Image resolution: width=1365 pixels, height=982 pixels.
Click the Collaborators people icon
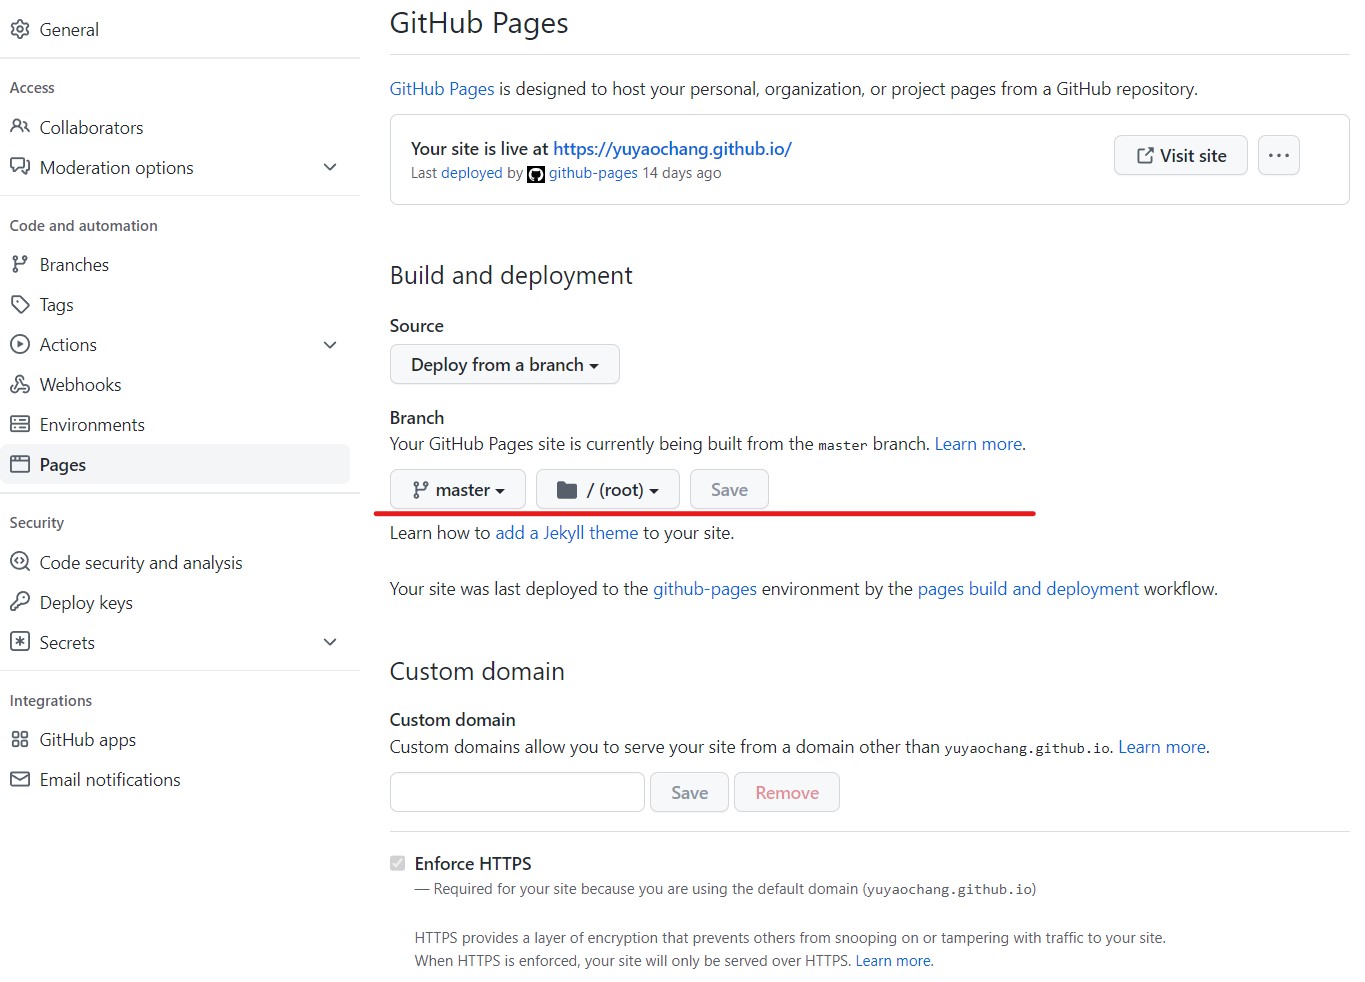click(x=19, y=127)
